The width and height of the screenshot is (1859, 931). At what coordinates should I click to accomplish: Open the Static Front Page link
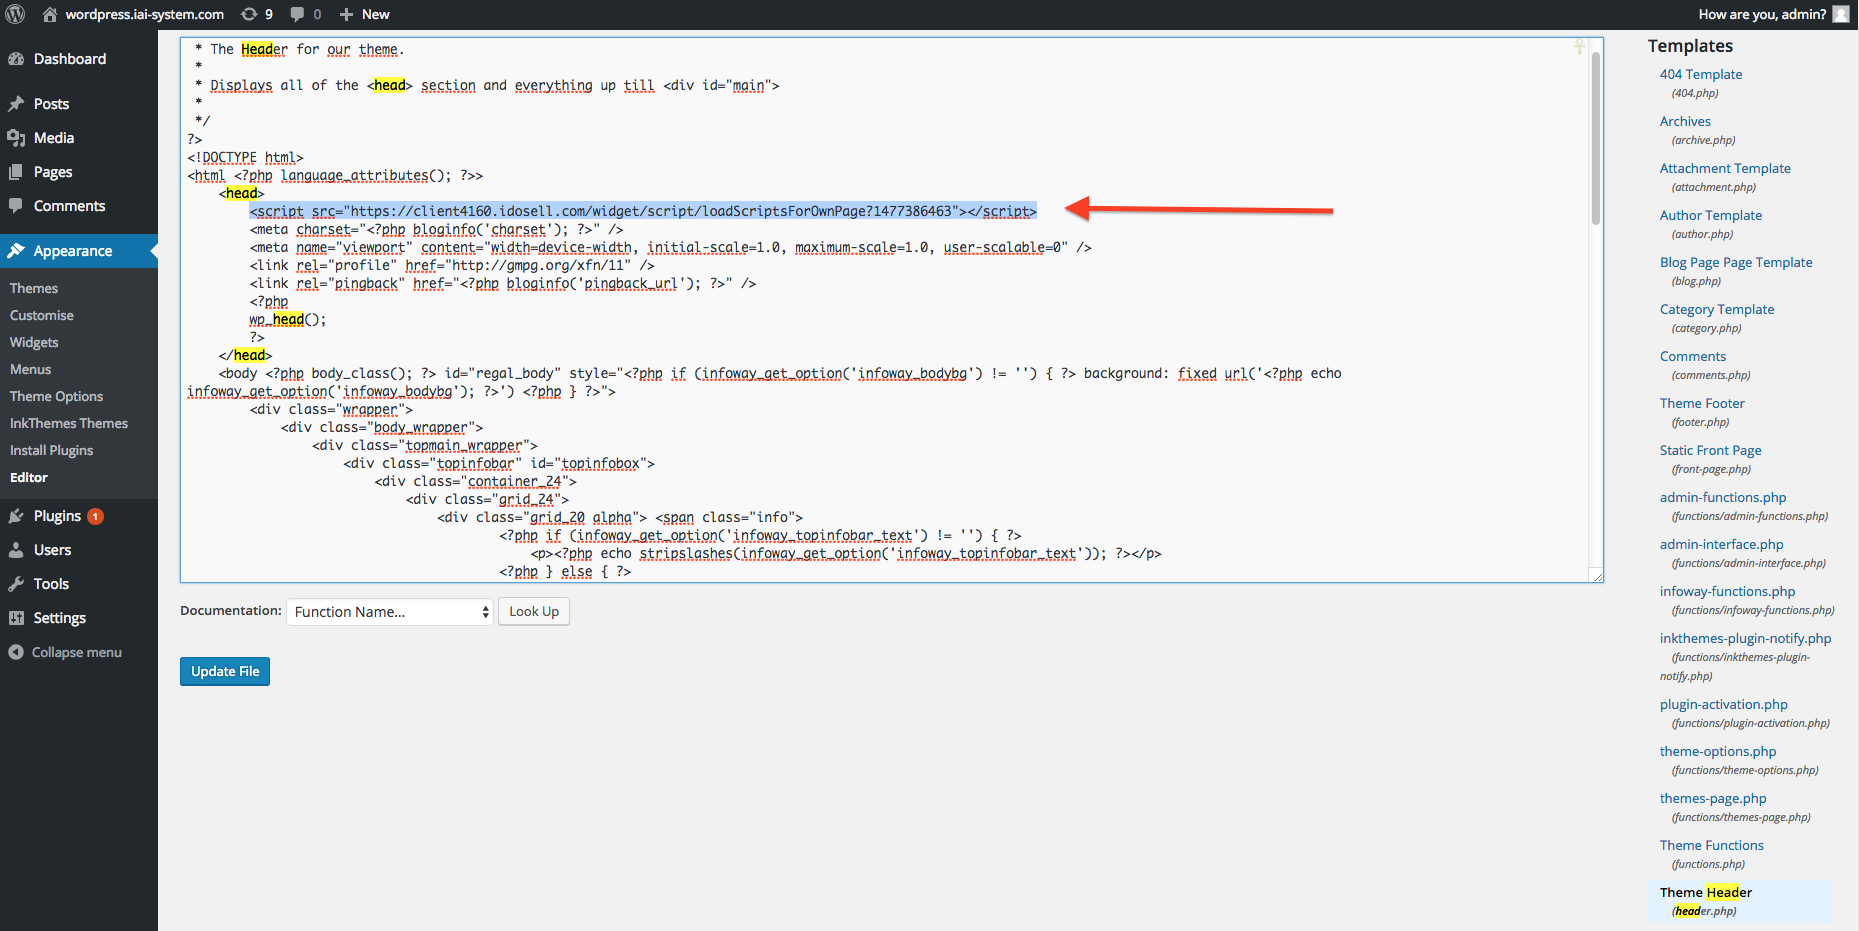click(x=1711, y=450)
